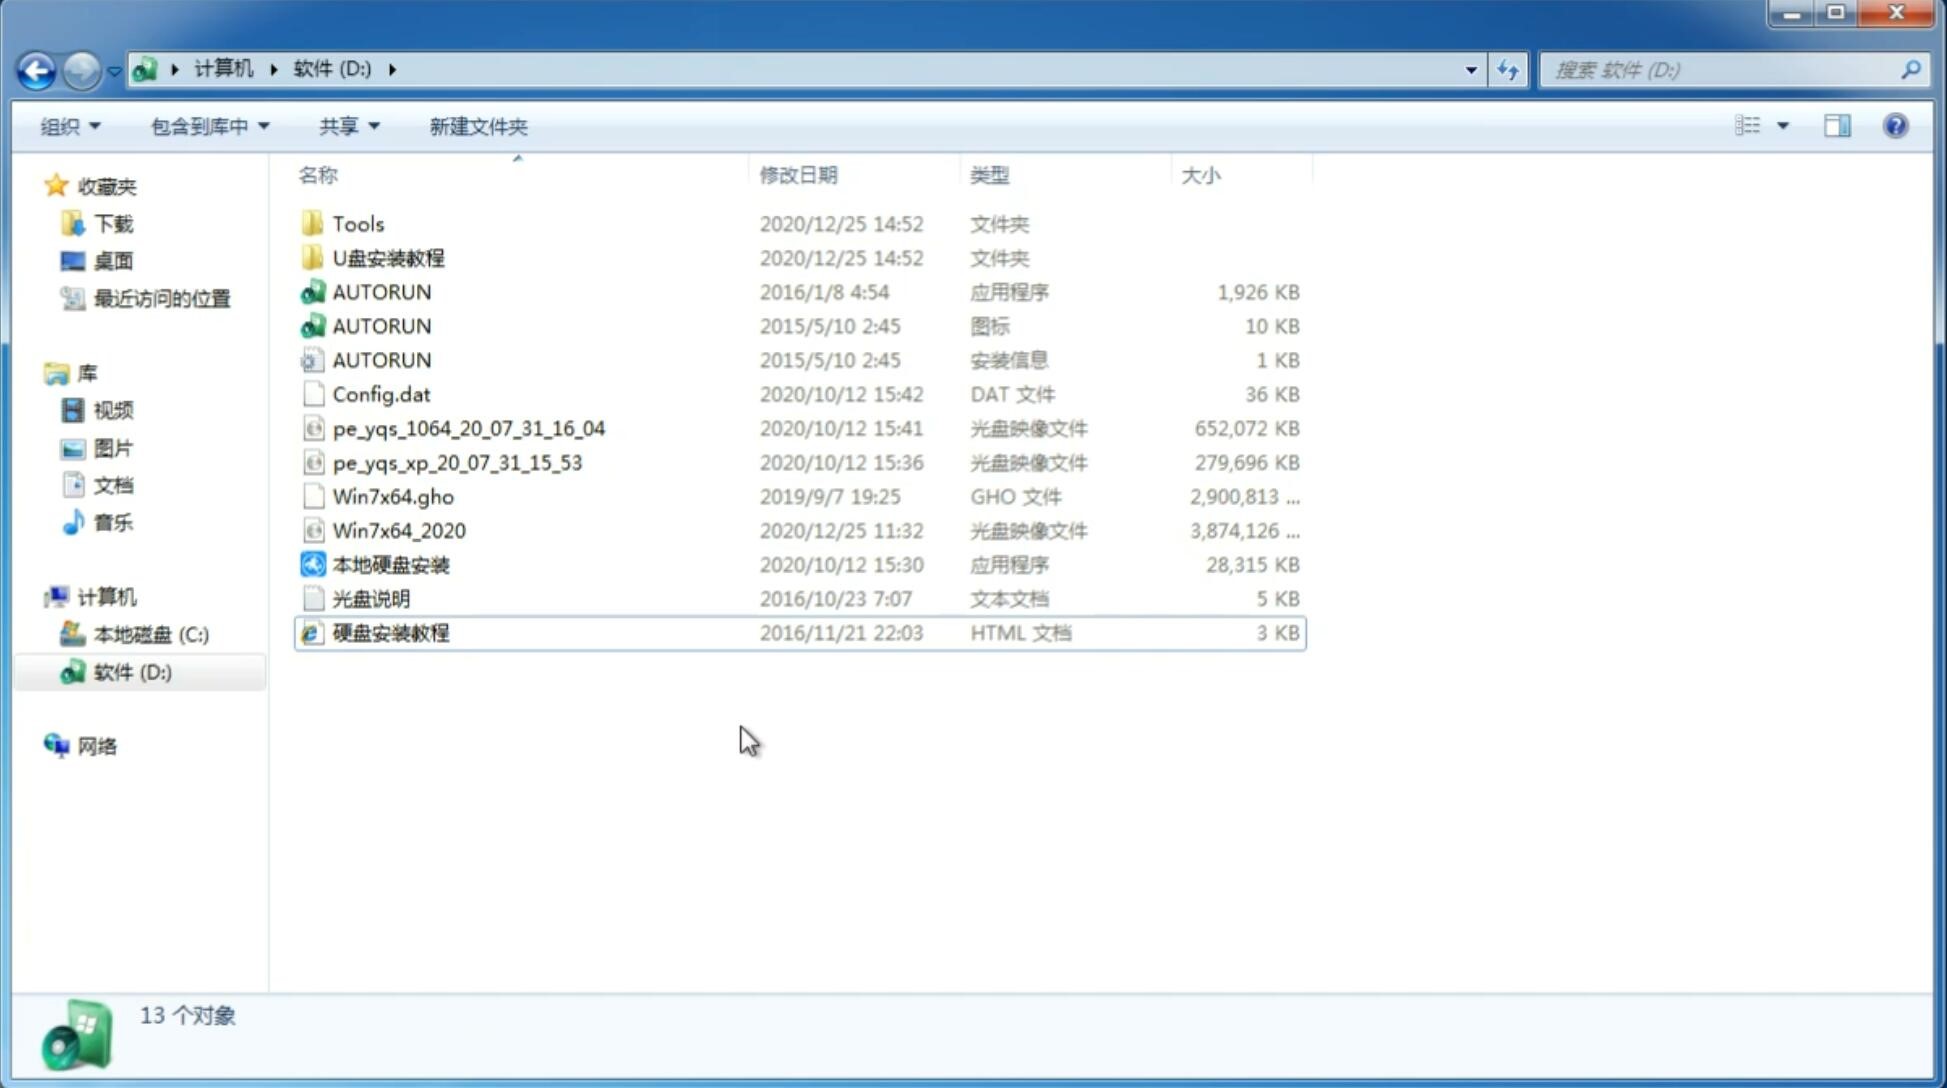Click 新建文件夹 button
Screen dimensions: 1947x1088
477,126
